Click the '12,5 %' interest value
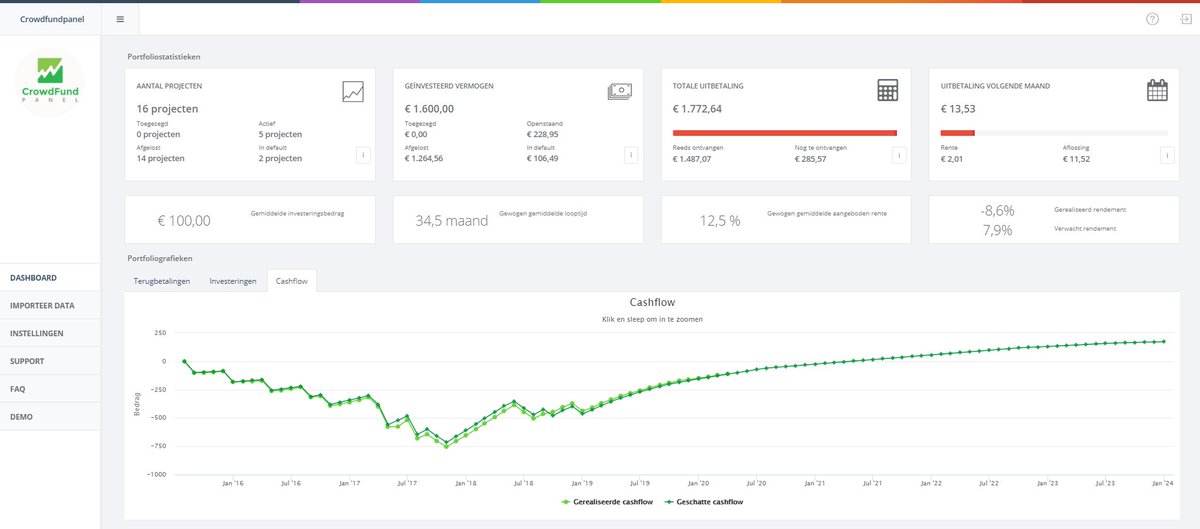 click(x=720, y=221)
